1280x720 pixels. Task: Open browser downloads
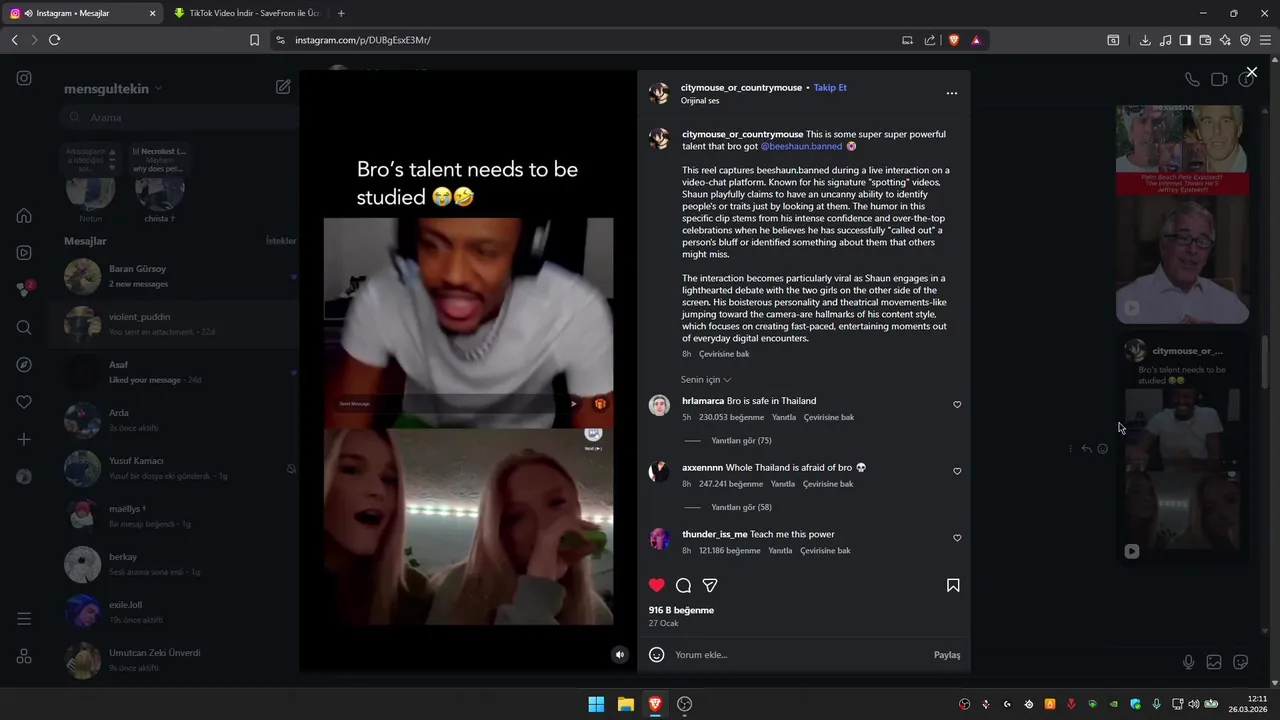1145,40
